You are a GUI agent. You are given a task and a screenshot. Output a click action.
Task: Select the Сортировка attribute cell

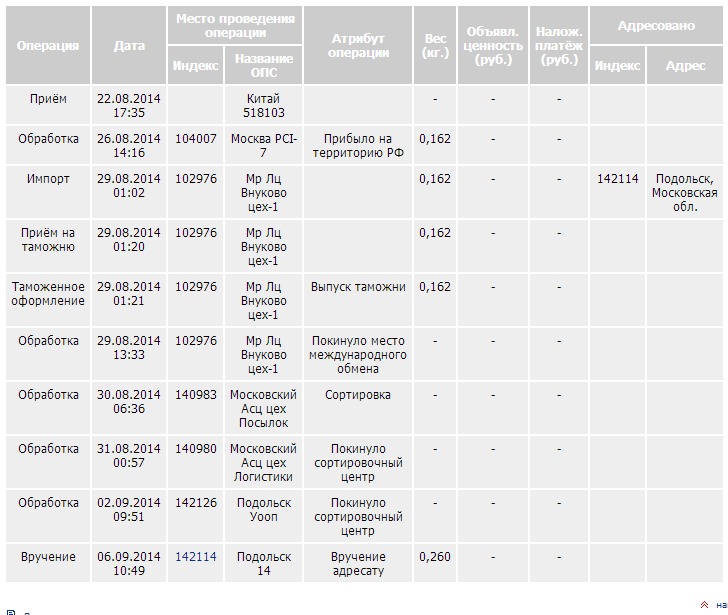click(358, 395)
